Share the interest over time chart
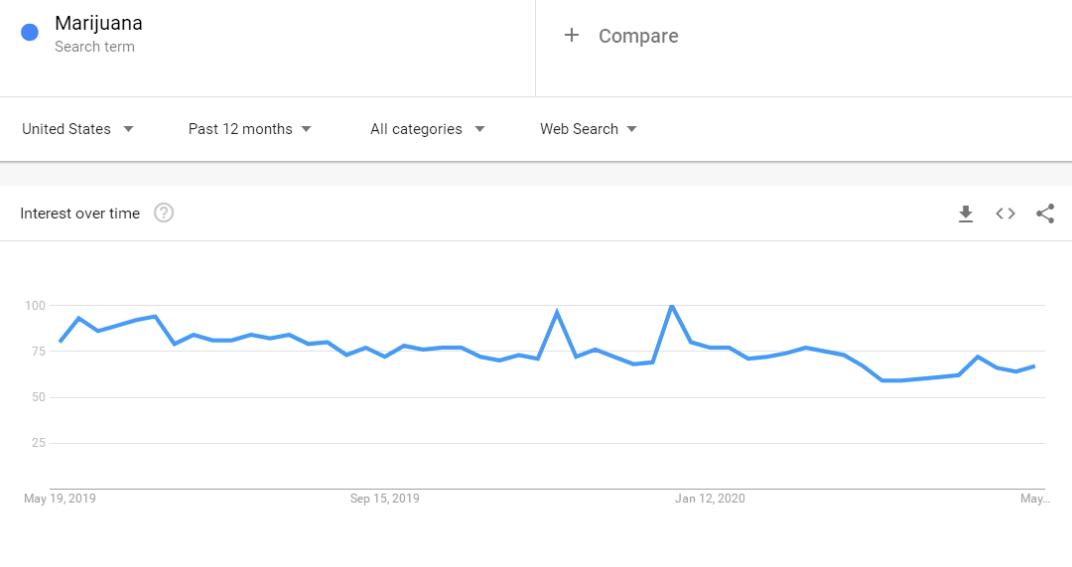Screen dimensions: 1072x567 coord(1045,213)
